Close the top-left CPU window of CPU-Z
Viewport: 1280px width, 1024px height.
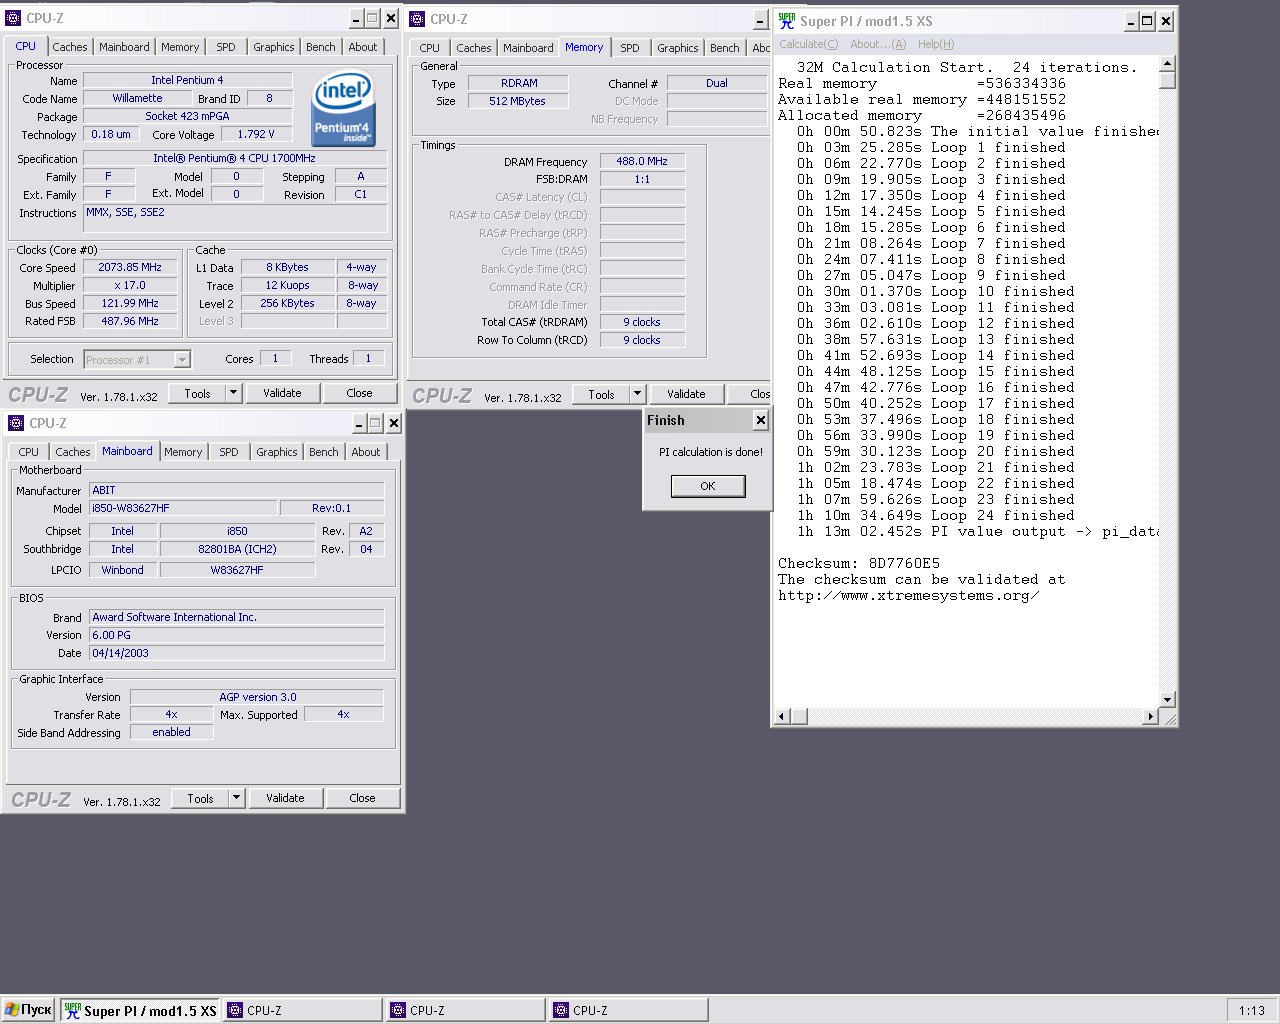[x=390, y=19]
